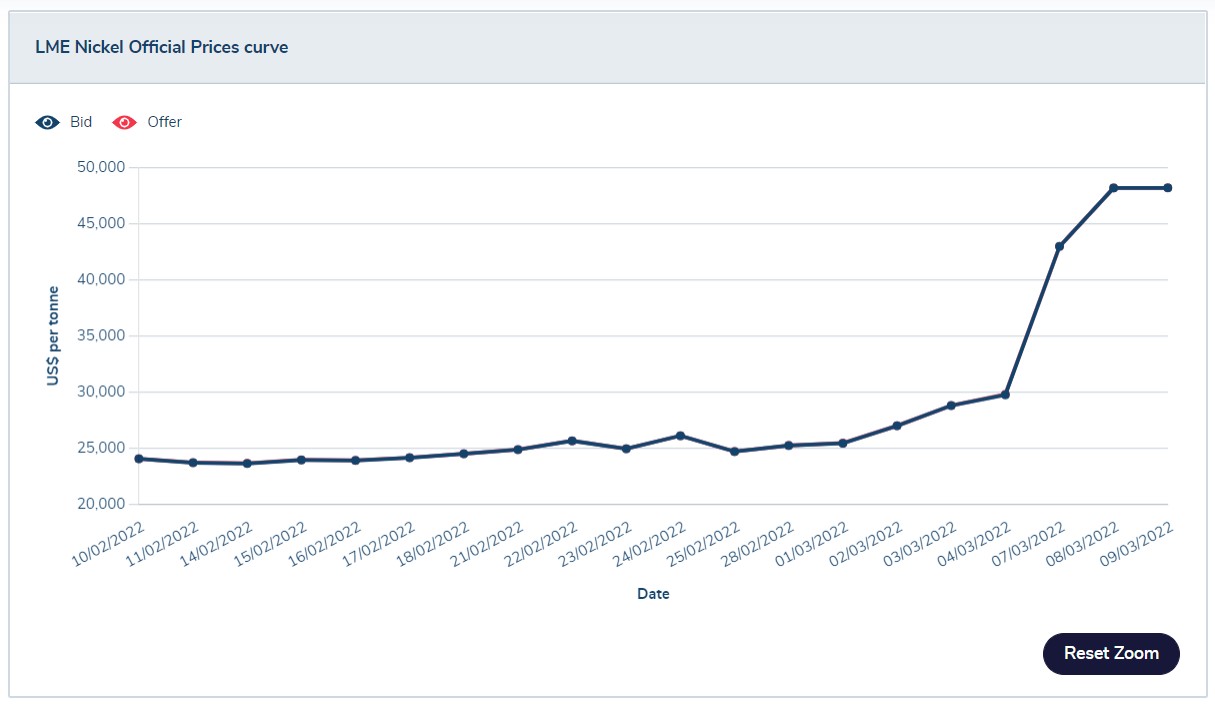Select the 03/03/2022 data point
The height and width of the screenshot is (705, 1215).
pyautogui.click(x=951, y=405)
